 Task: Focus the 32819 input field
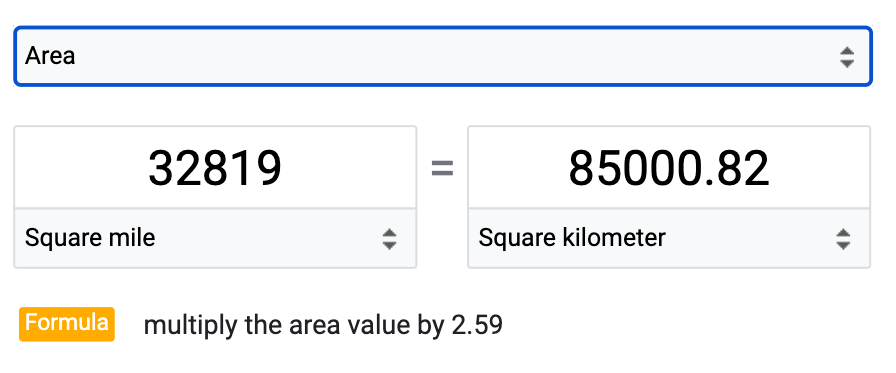[215, 167]
